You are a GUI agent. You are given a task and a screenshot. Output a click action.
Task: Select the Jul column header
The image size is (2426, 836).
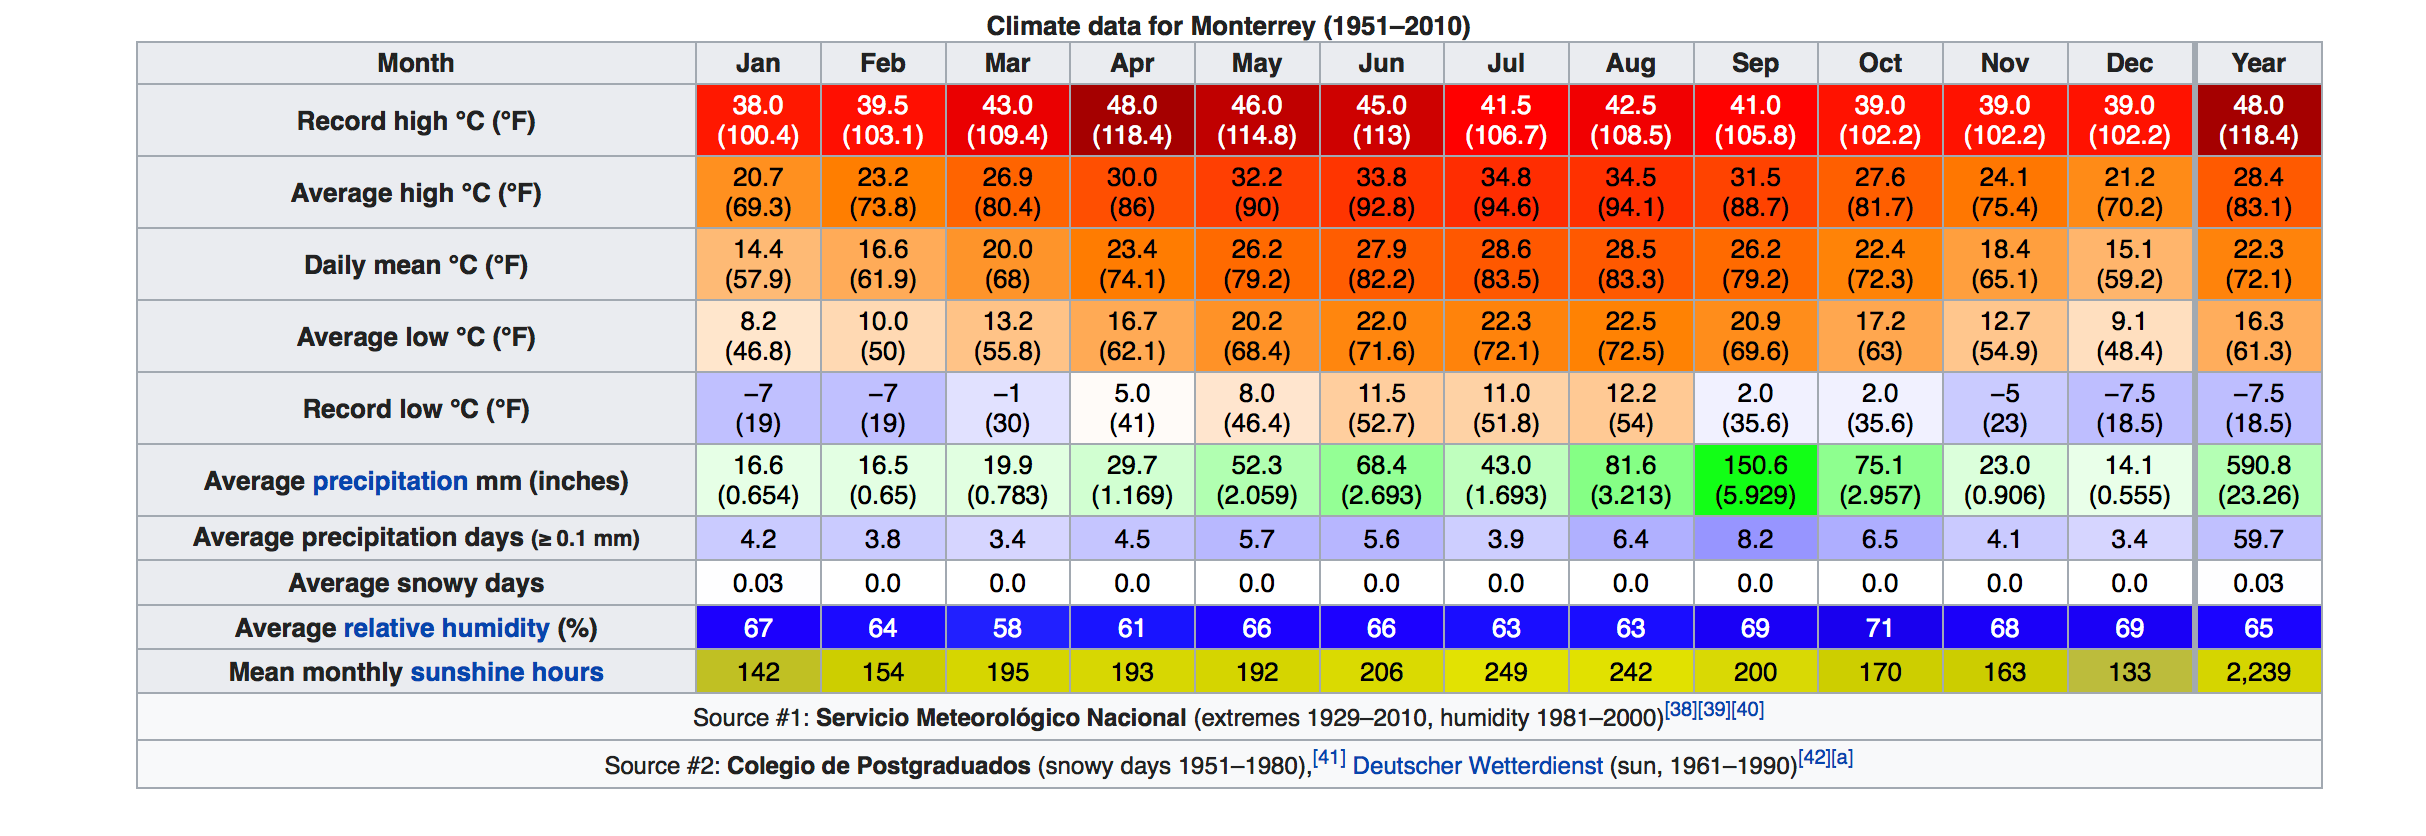click(1506, 63)
